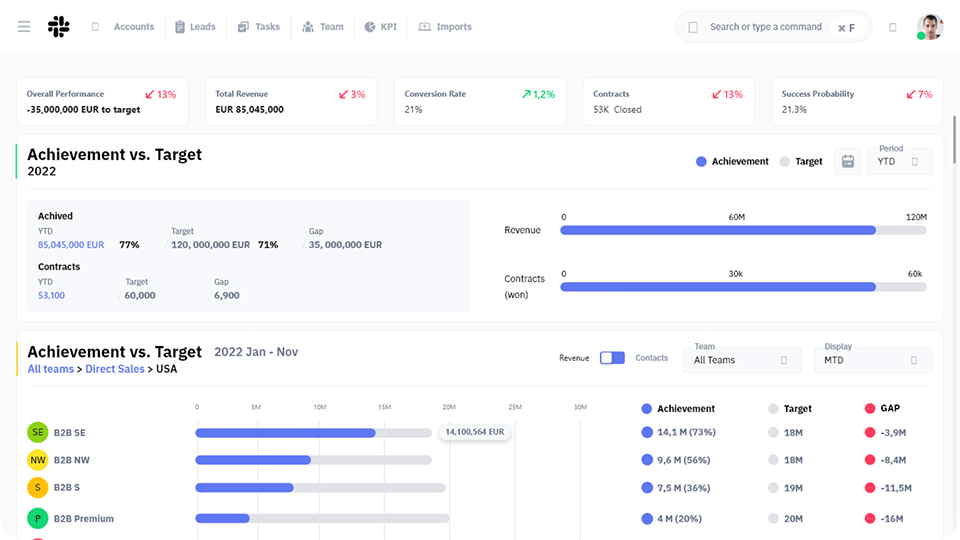Click the -16M gap value
The height and width of the screenshot is (540, 960).
click(892, 519)
